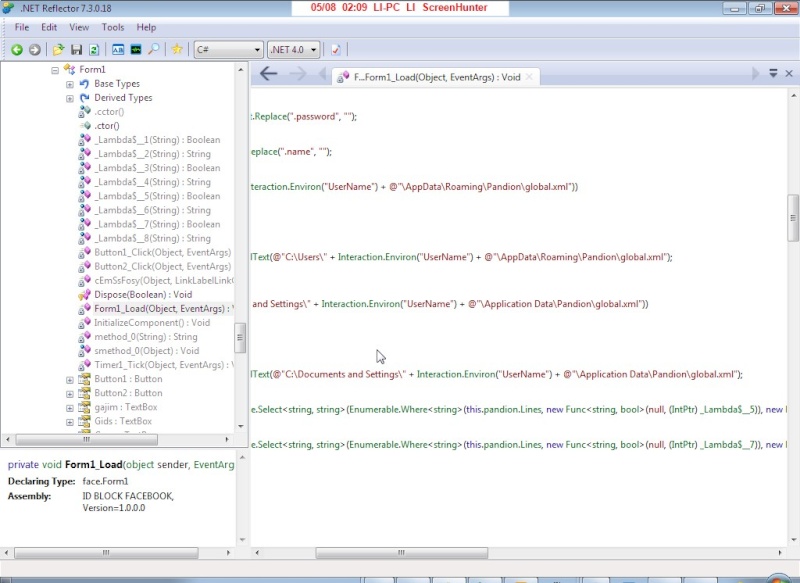Expand the Button1 : Button node
Viewport: 800px width, 583px height.
(x=70, y=380)
